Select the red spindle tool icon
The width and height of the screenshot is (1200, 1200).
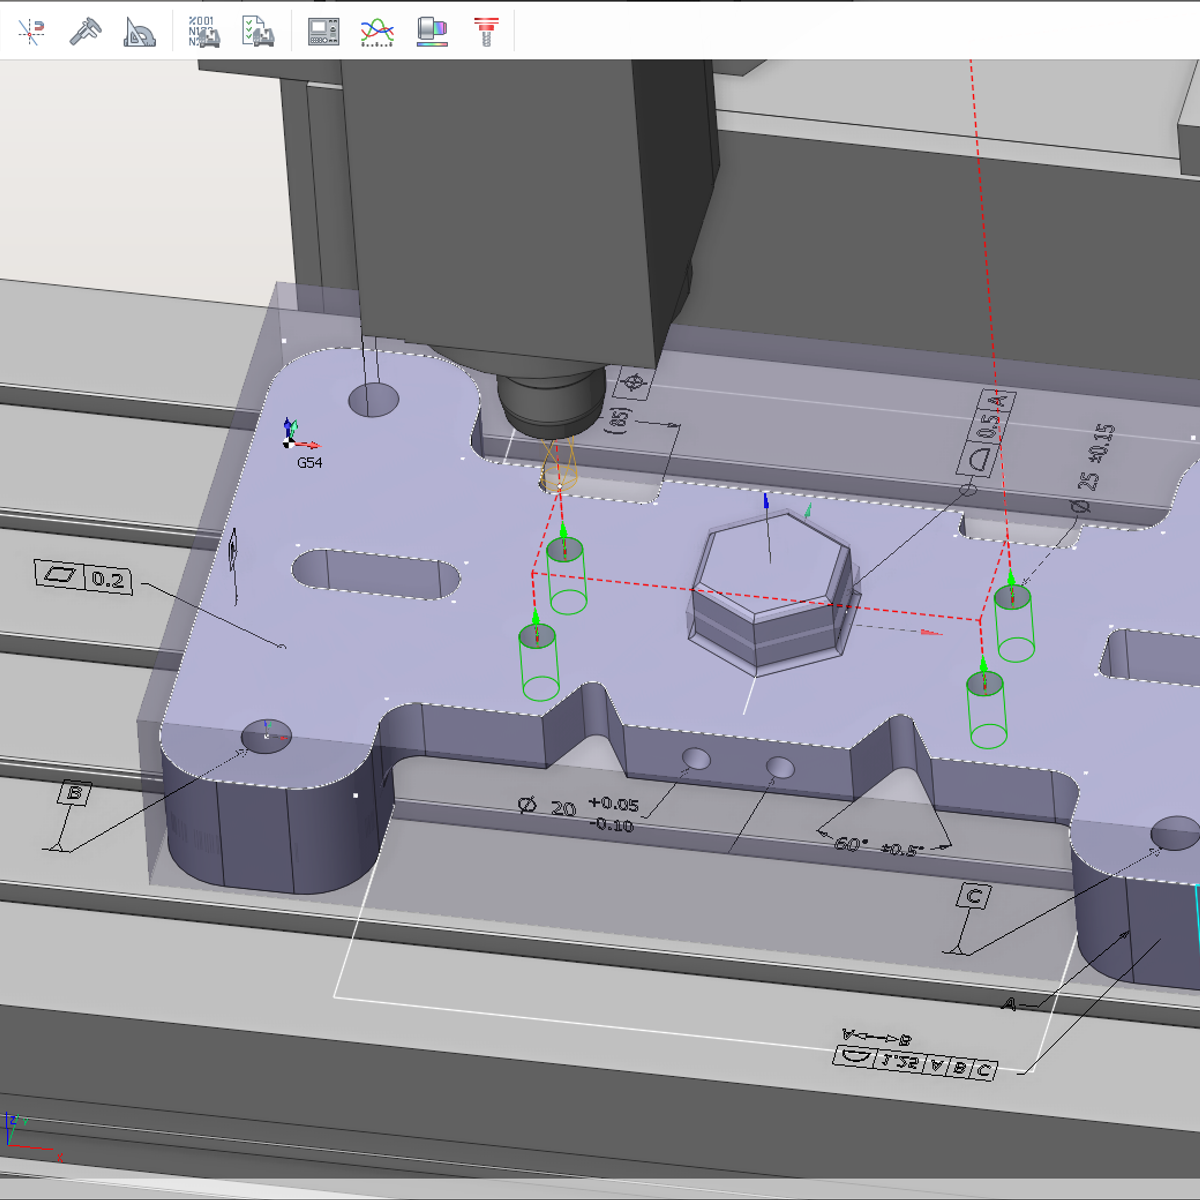tap(486, 32)
